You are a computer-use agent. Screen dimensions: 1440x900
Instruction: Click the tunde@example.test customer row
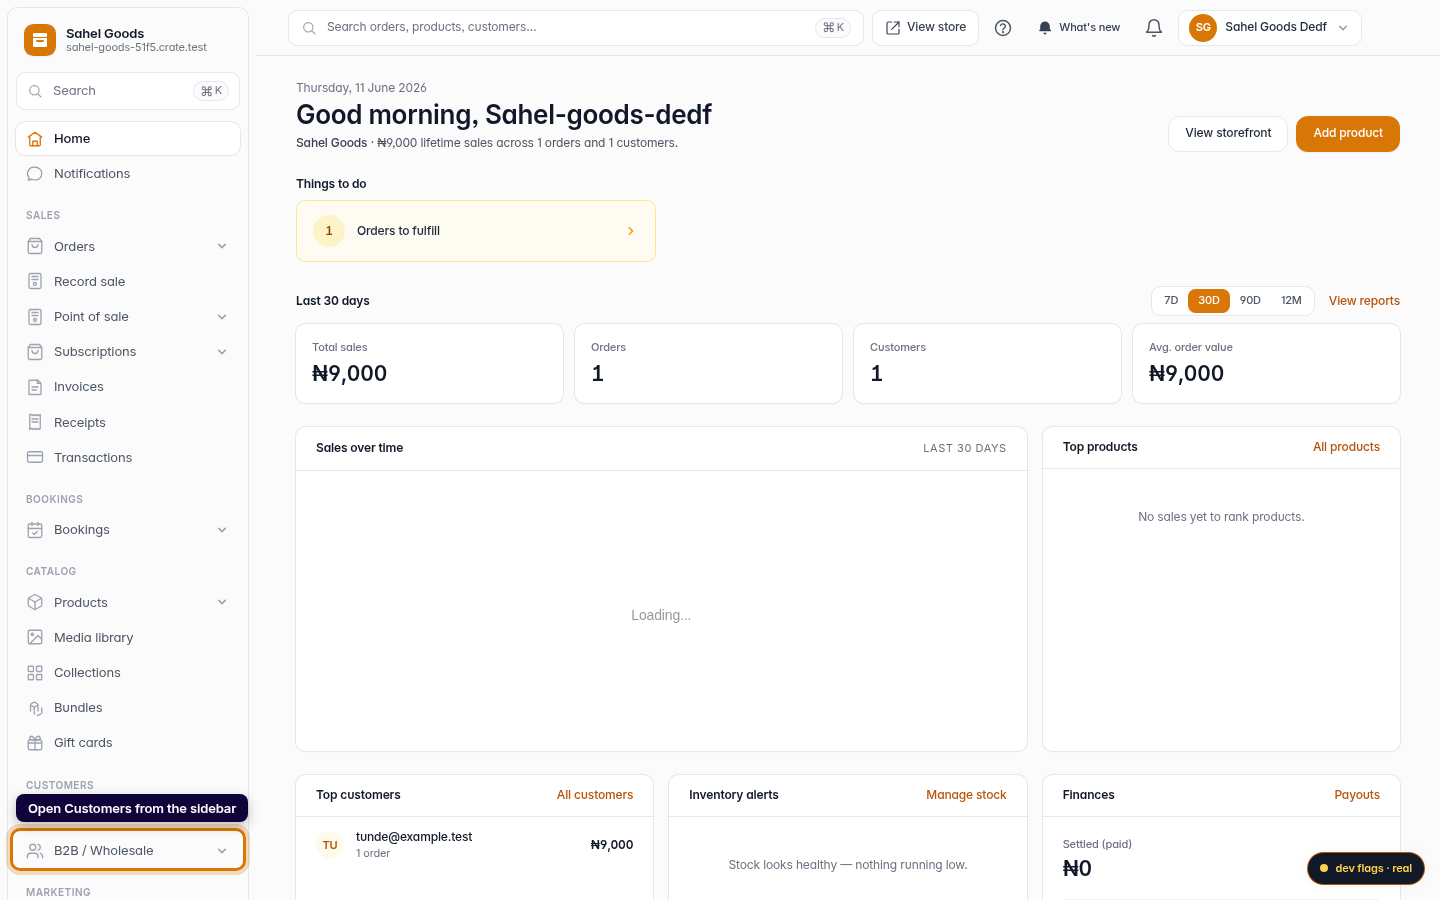click(x=475, y=845)
